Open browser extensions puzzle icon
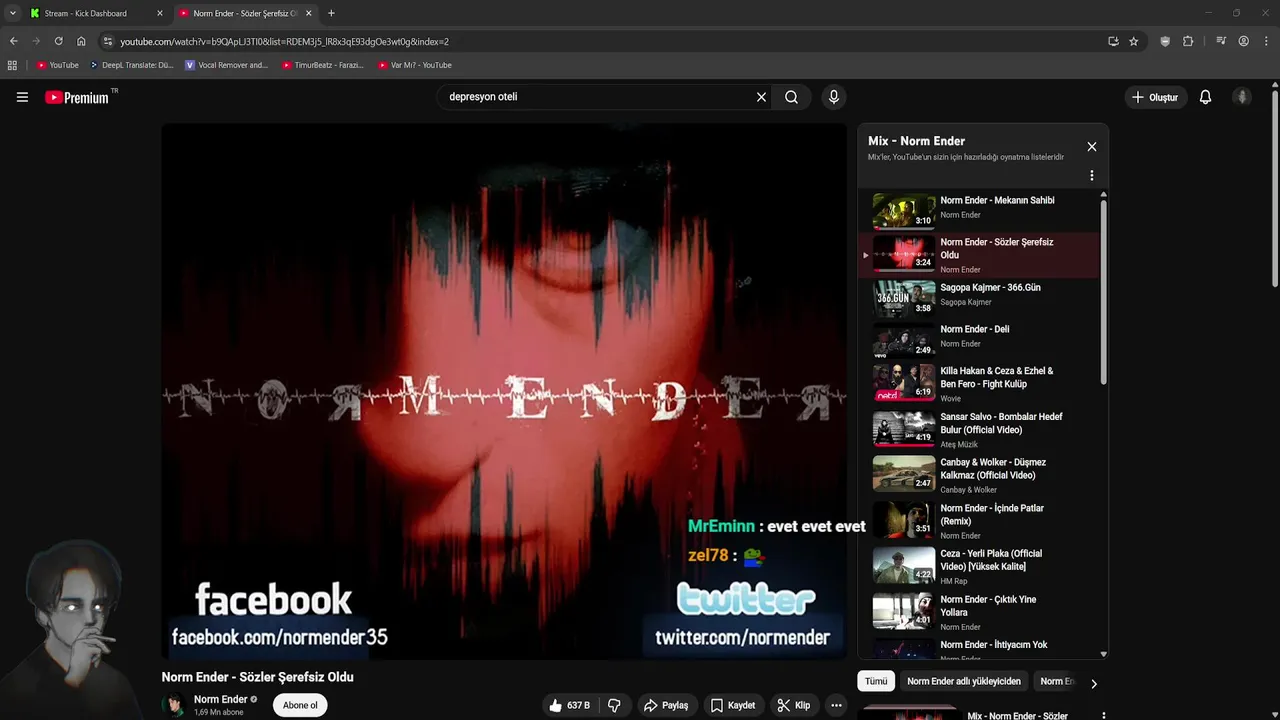Screen dimensions: 1280x720 coord(1188,41)
